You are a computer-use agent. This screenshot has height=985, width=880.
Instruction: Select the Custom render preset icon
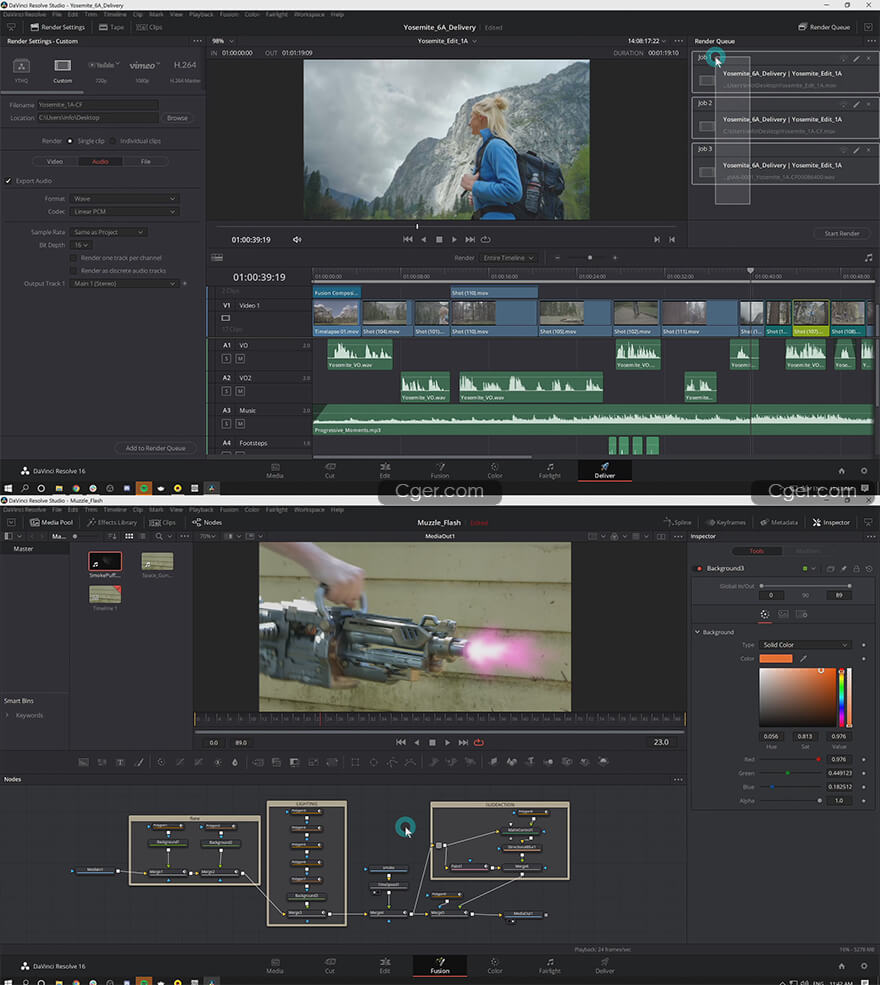62,65
